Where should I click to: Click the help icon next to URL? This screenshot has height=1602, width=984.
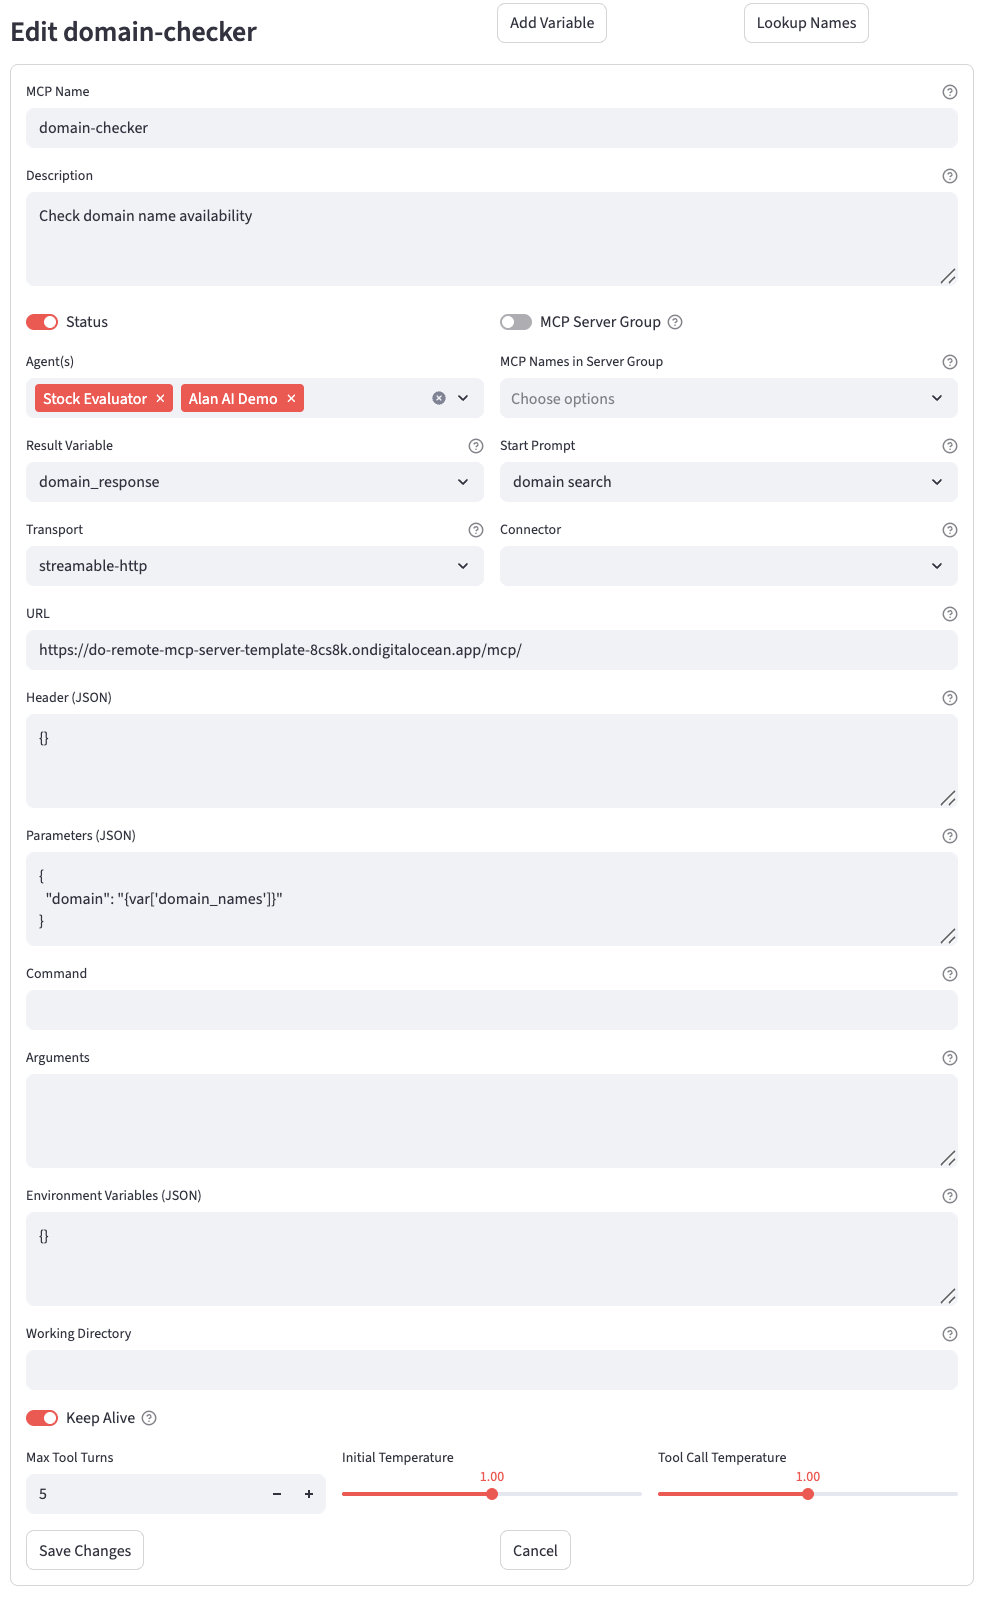pyautogui.click(x=950, y=614)
